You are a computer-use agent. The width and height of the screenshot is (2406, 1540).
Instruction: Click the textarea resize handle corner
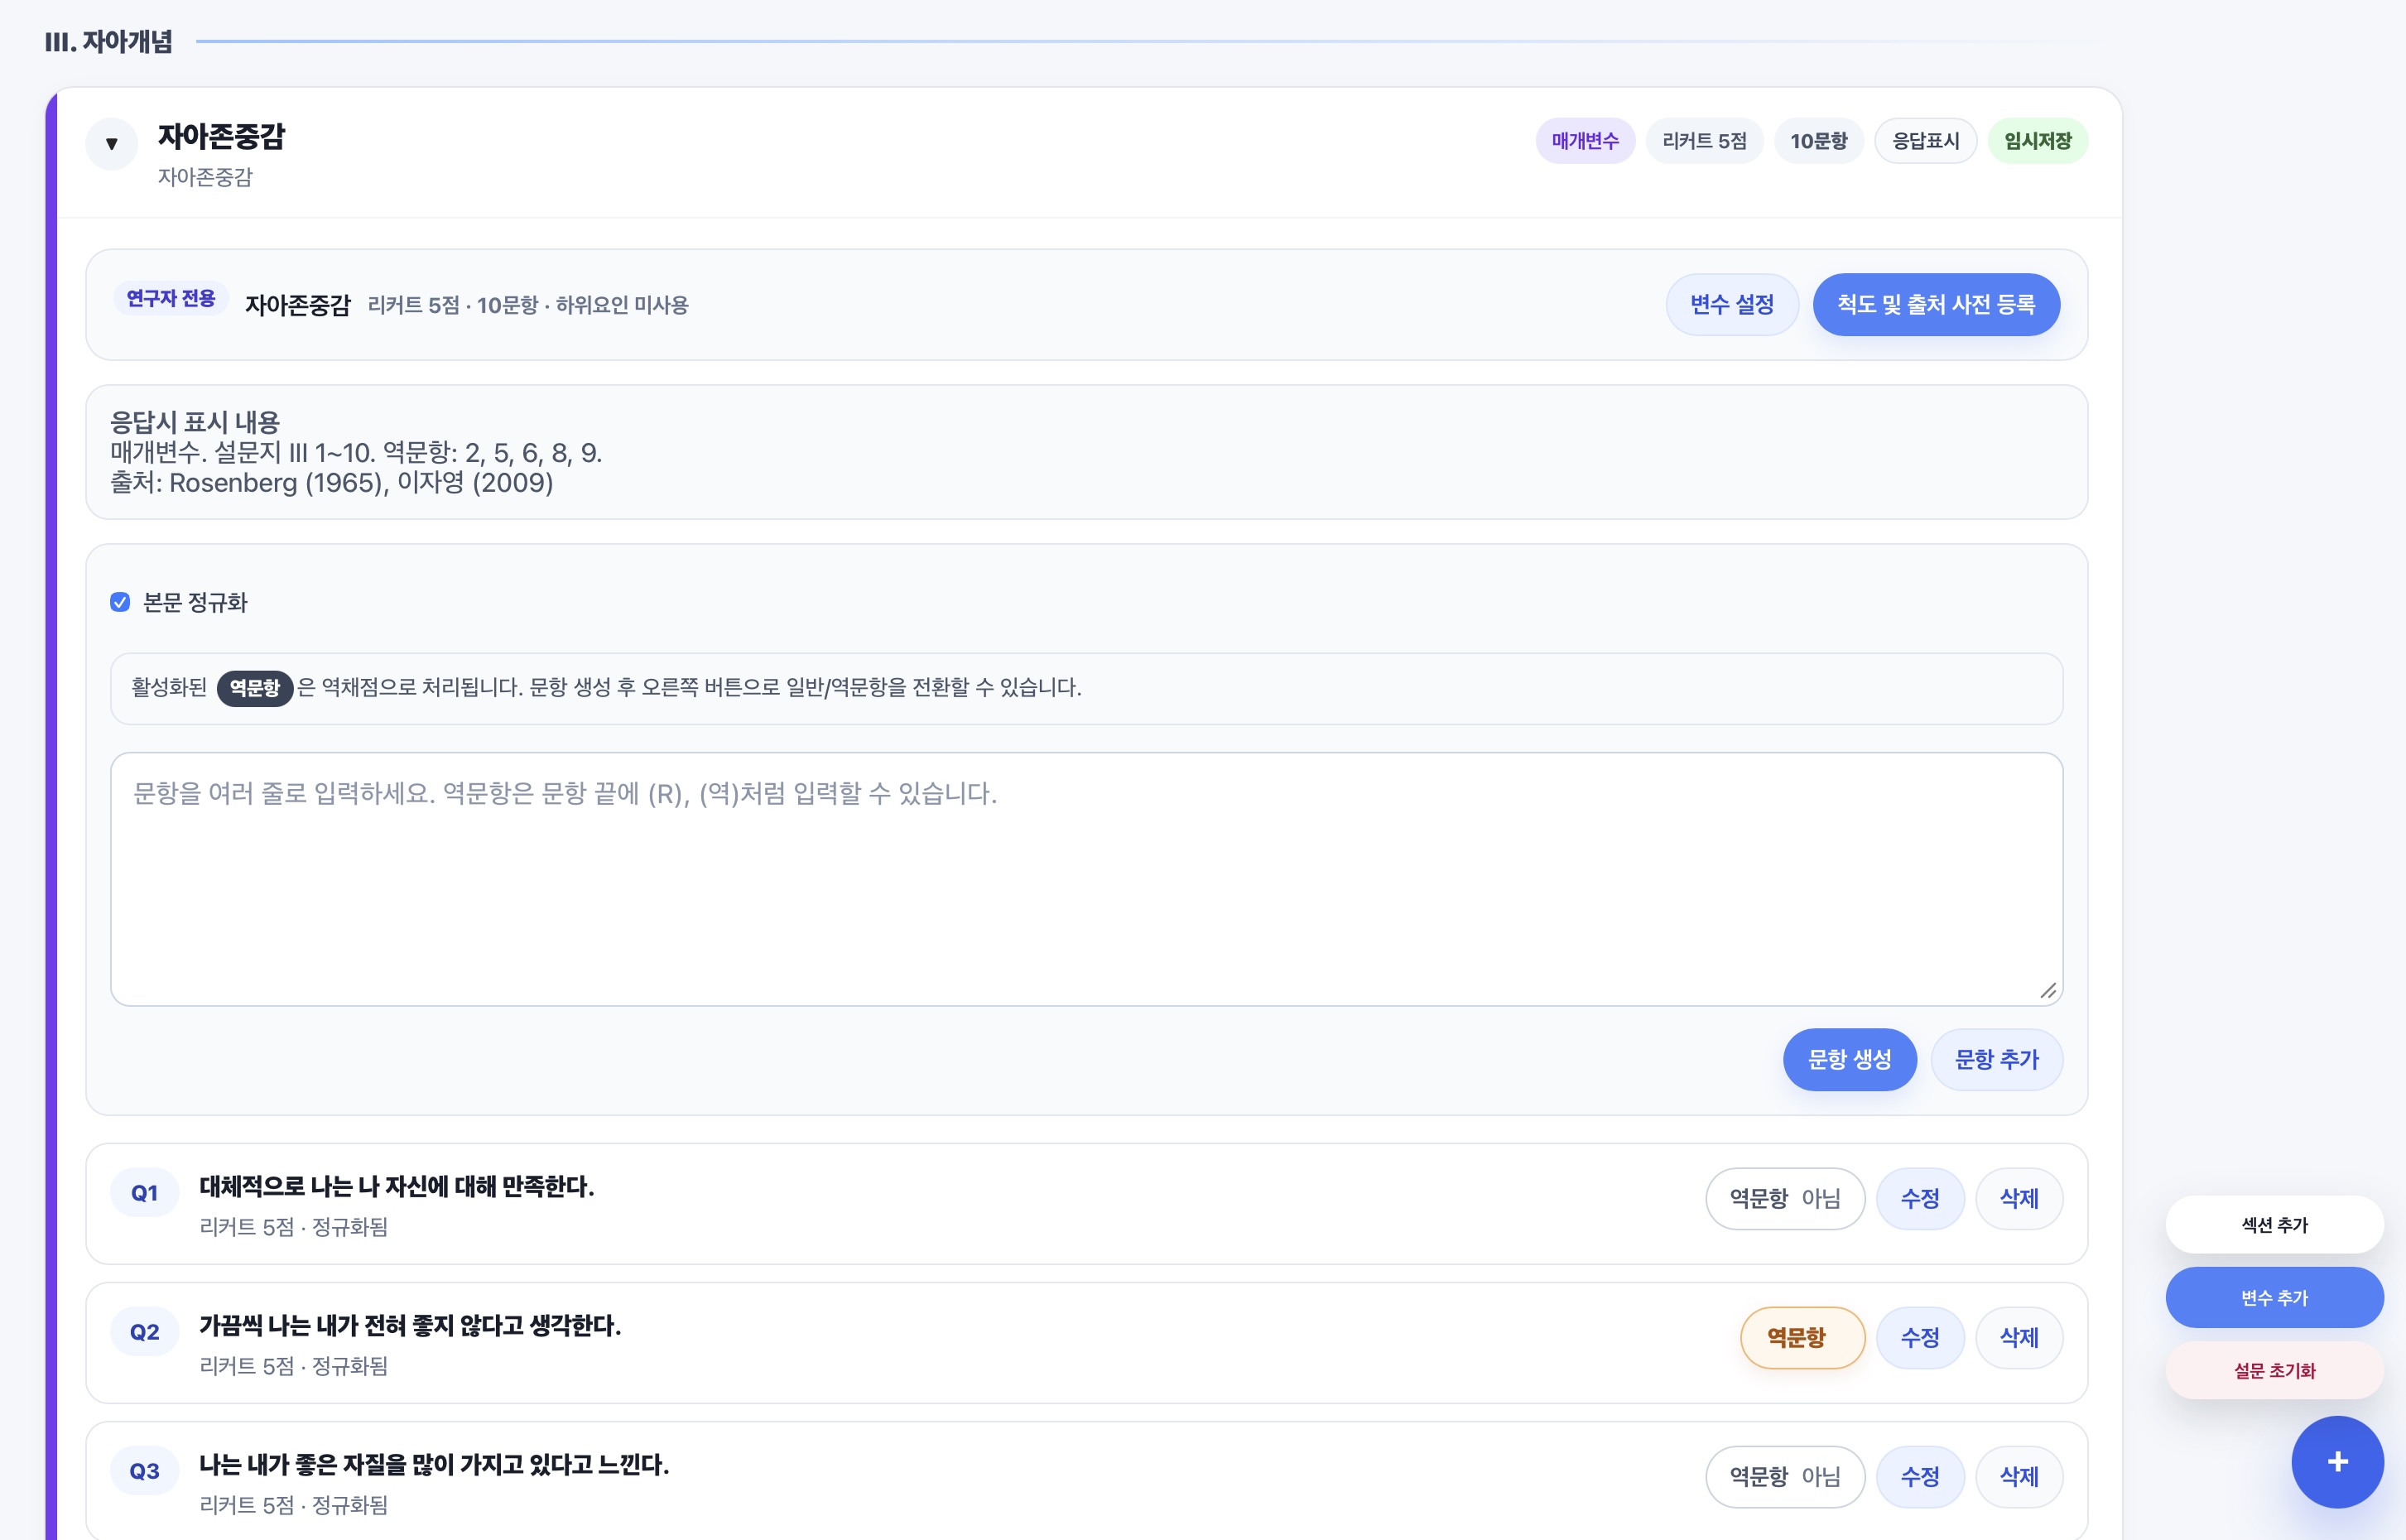pos(2048,990)
